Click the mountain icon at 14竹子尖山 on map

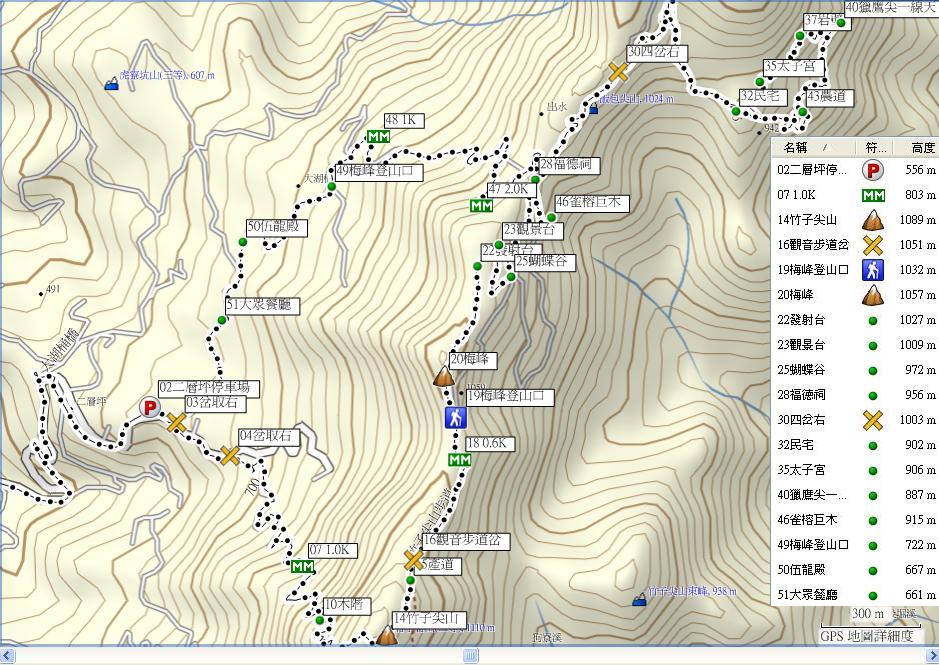click(x=387, y=636)
